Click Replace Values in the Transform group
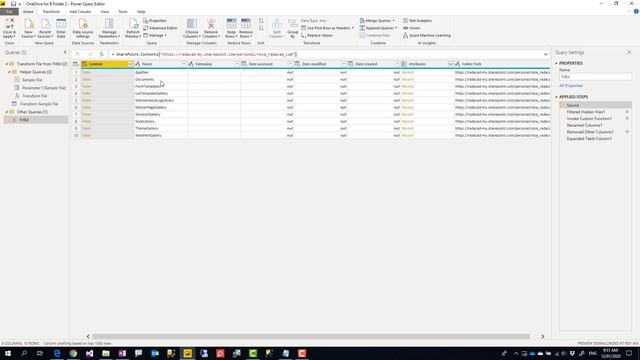The width and height of the screenshot is (640, 360). tap(317, 36)
